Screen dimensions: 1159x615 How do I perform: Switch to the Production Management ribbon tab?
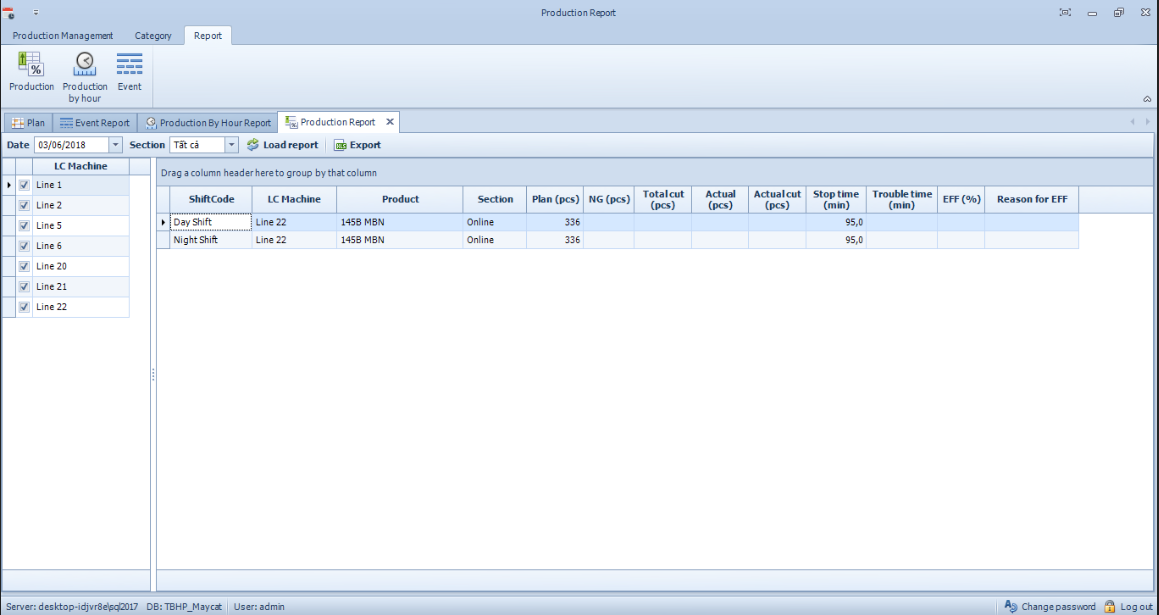point(63,36)
